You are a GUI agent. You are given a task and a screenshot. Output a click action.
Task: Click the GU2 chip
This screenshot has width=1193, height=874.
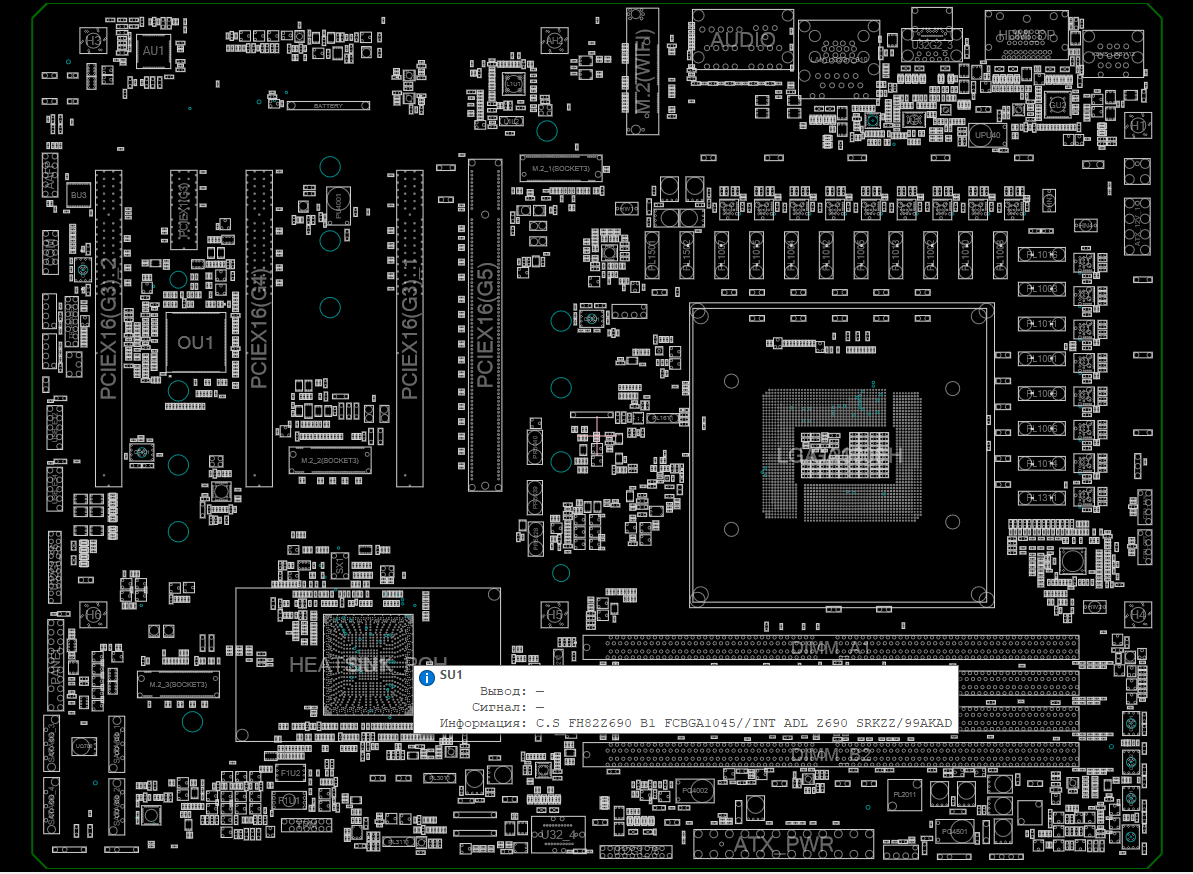(1058, 105)
